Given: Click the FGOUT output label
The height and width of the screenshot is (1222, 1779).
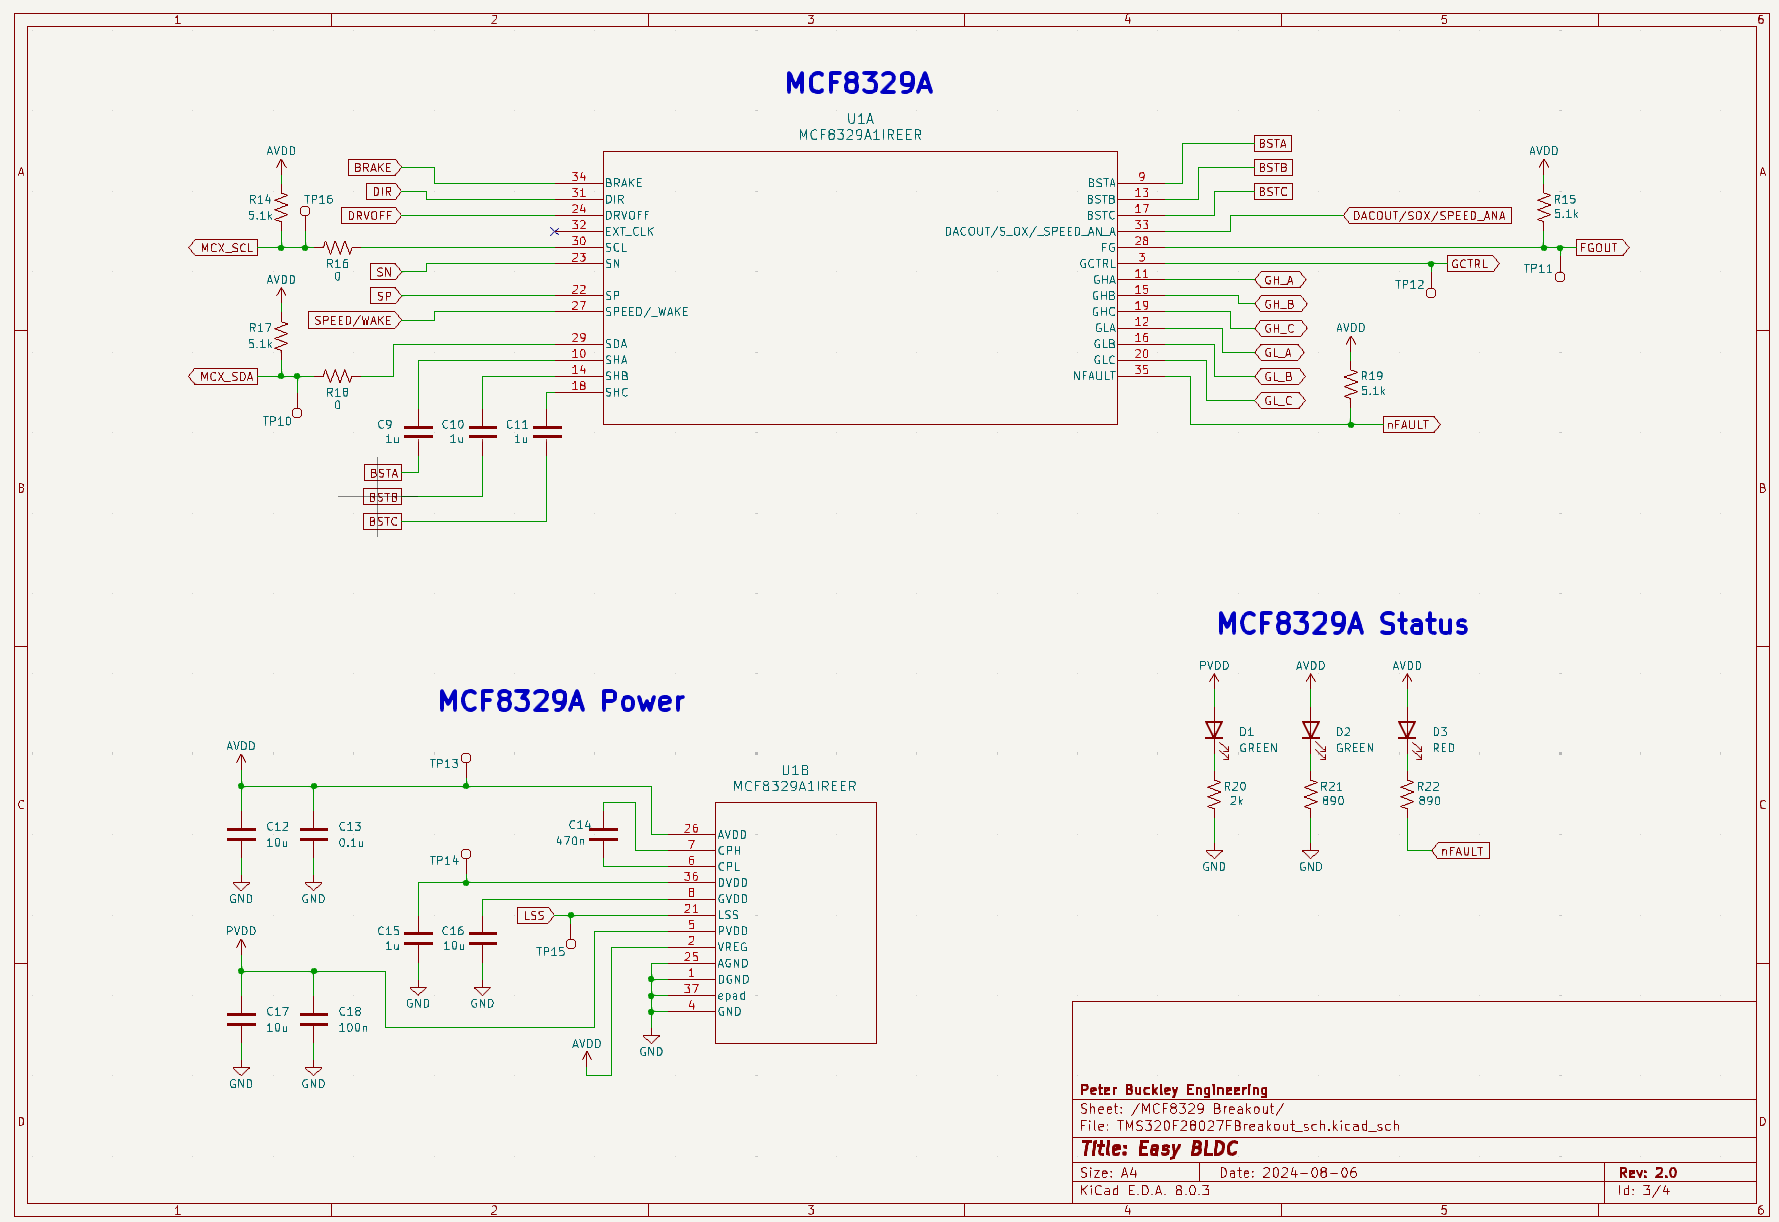Looking at the screenshot, I should coord(1602,247).
